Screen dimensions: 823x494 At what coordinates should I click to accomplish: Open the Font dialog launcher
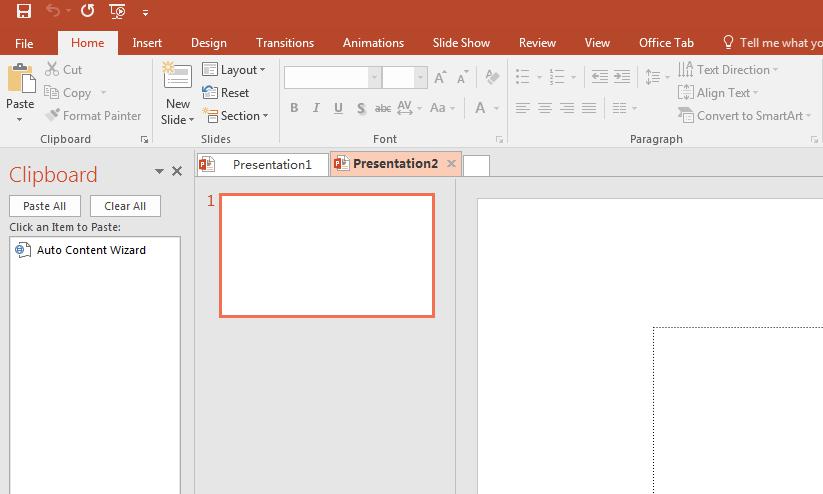[500, 140]
